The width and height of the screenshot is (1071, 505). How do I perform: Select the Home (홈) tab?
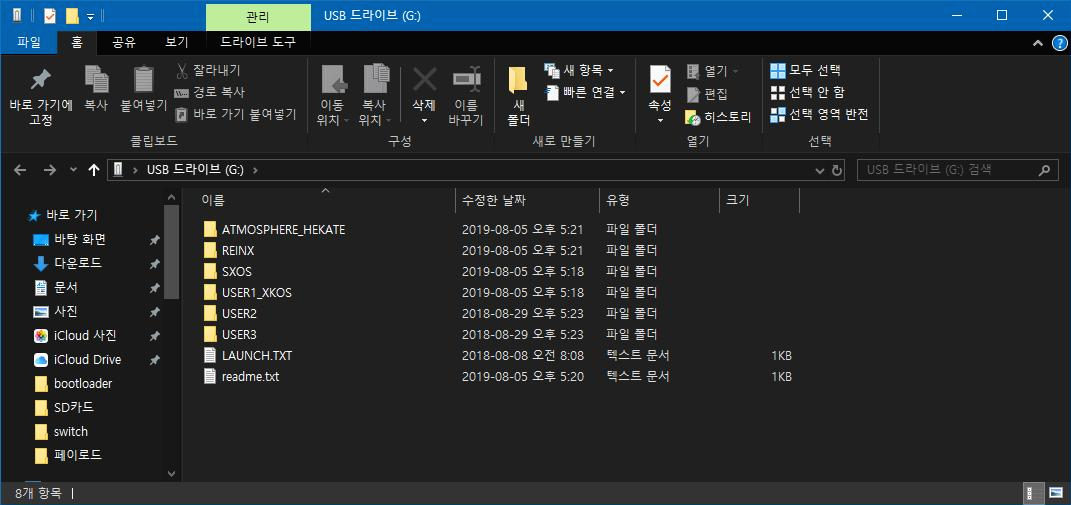77,42
